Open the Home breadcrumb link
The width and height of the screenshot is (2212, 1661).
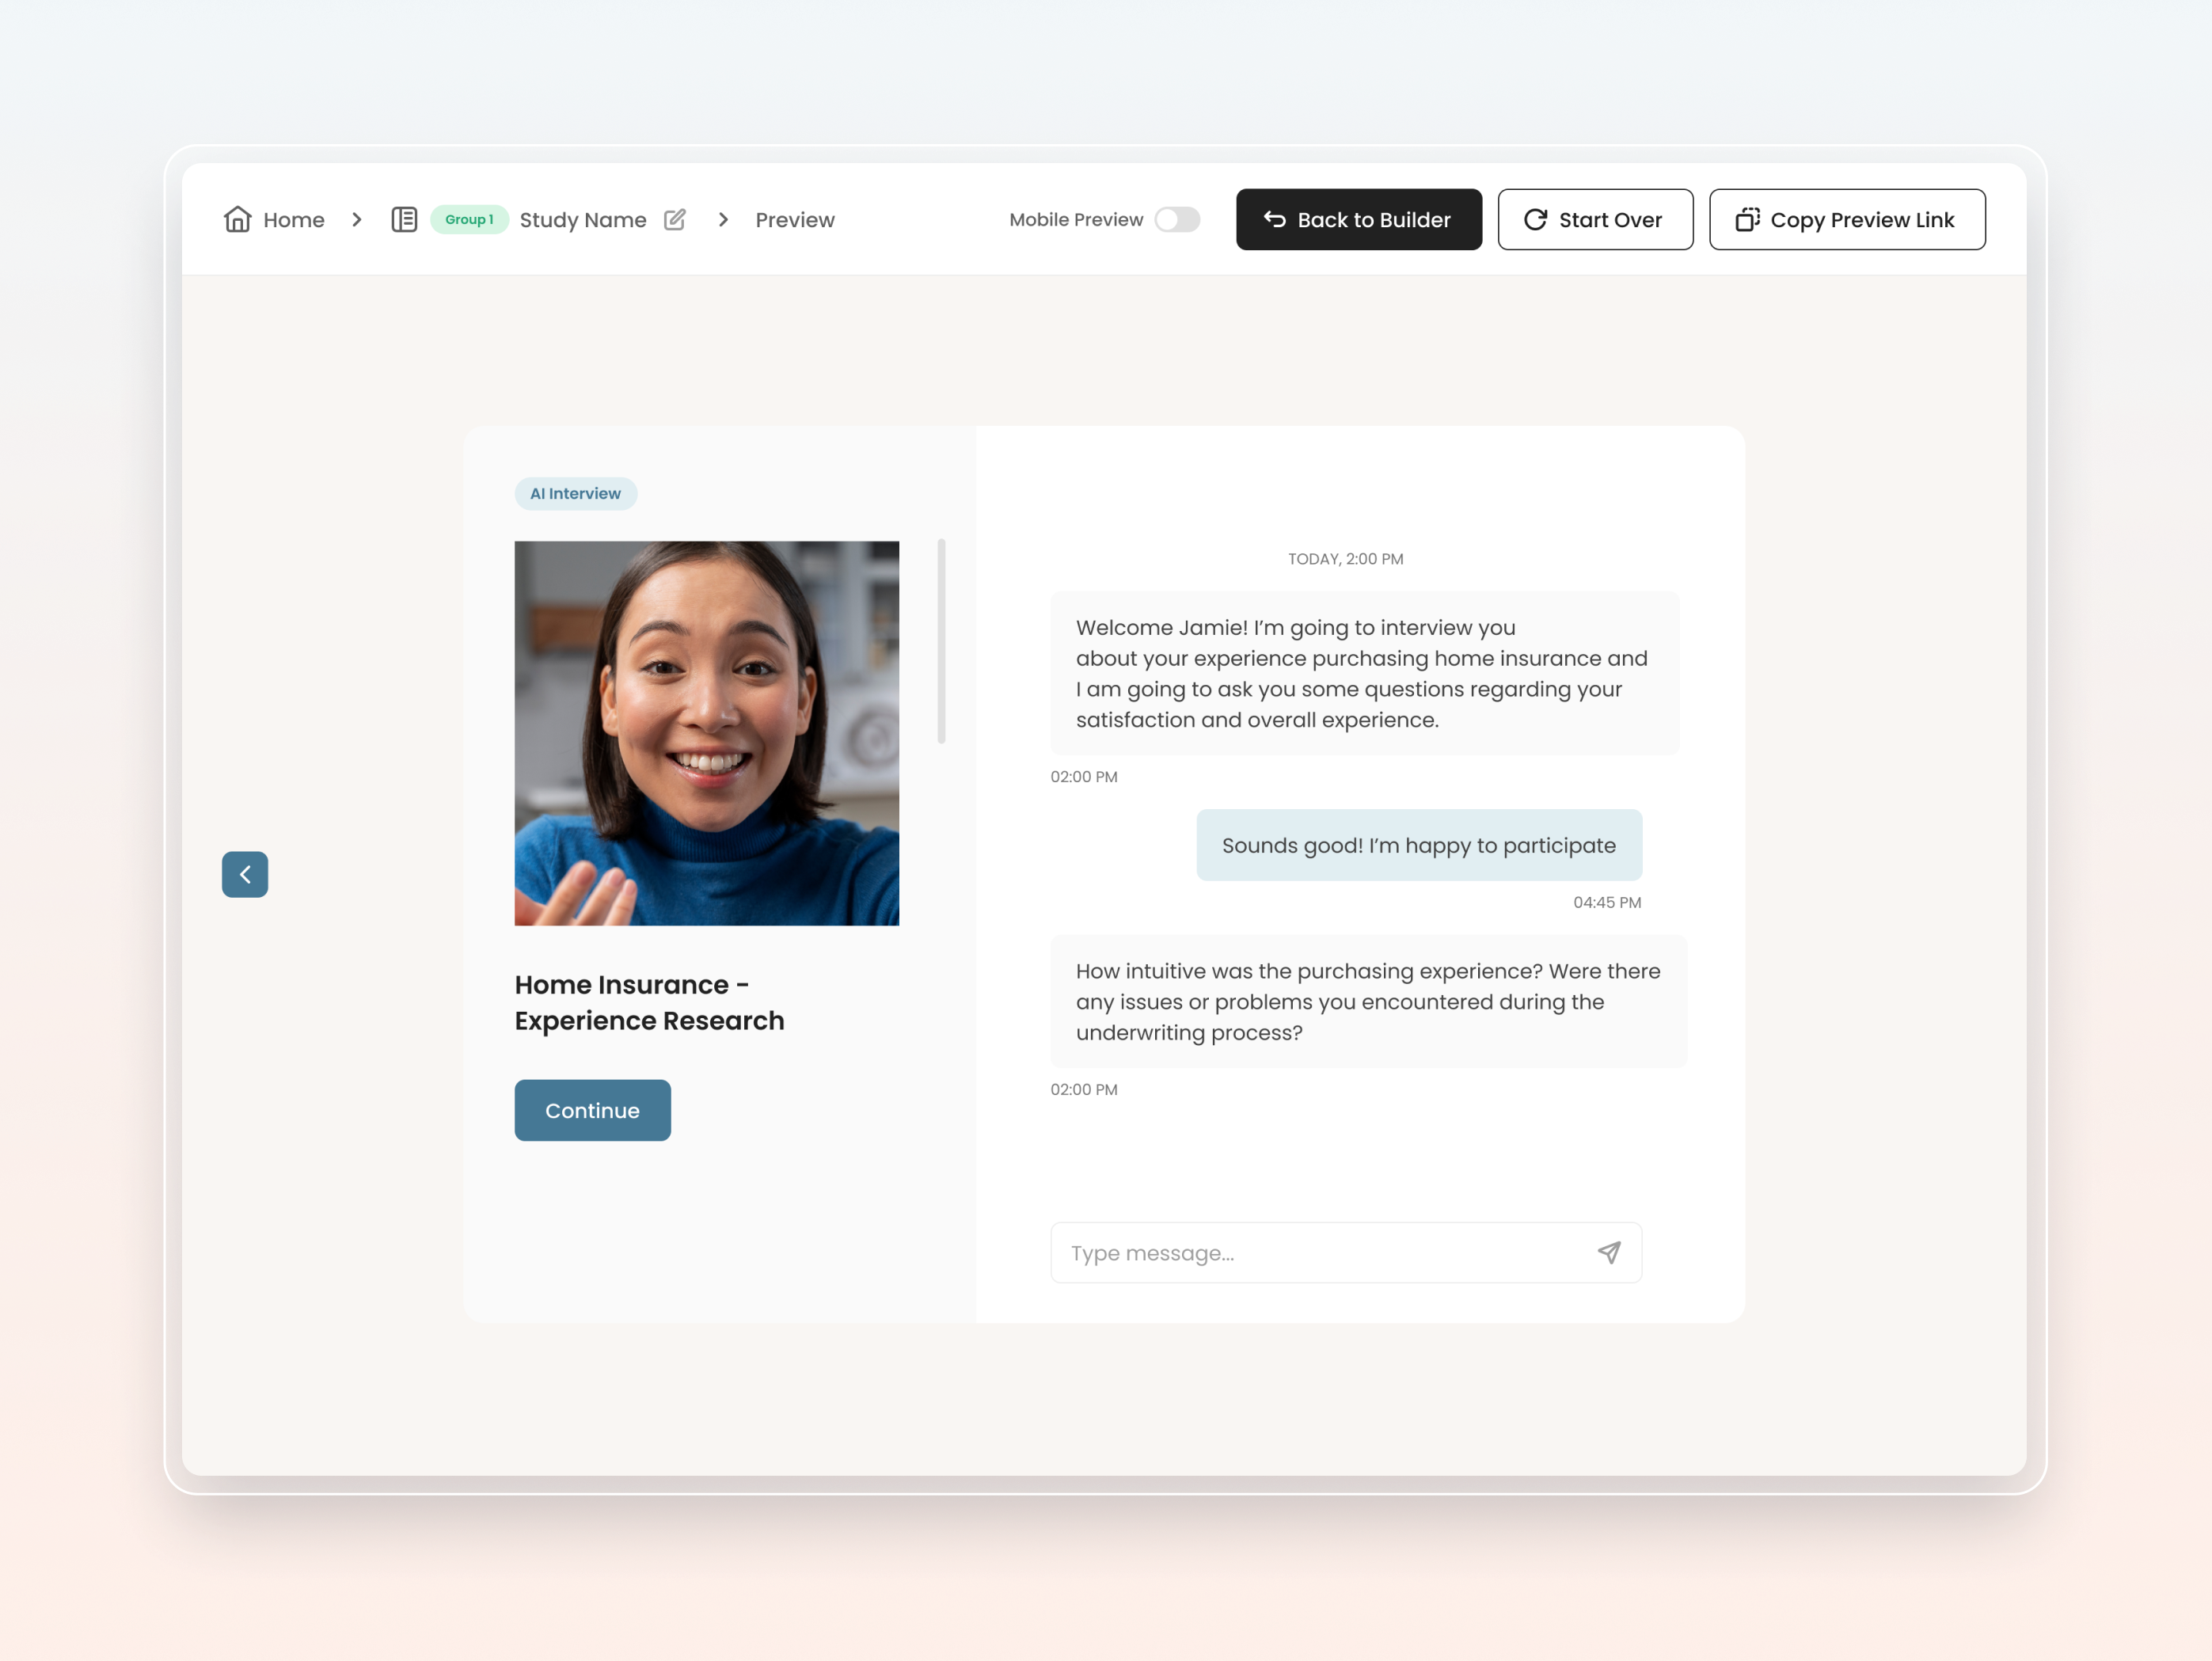(293, 220)
